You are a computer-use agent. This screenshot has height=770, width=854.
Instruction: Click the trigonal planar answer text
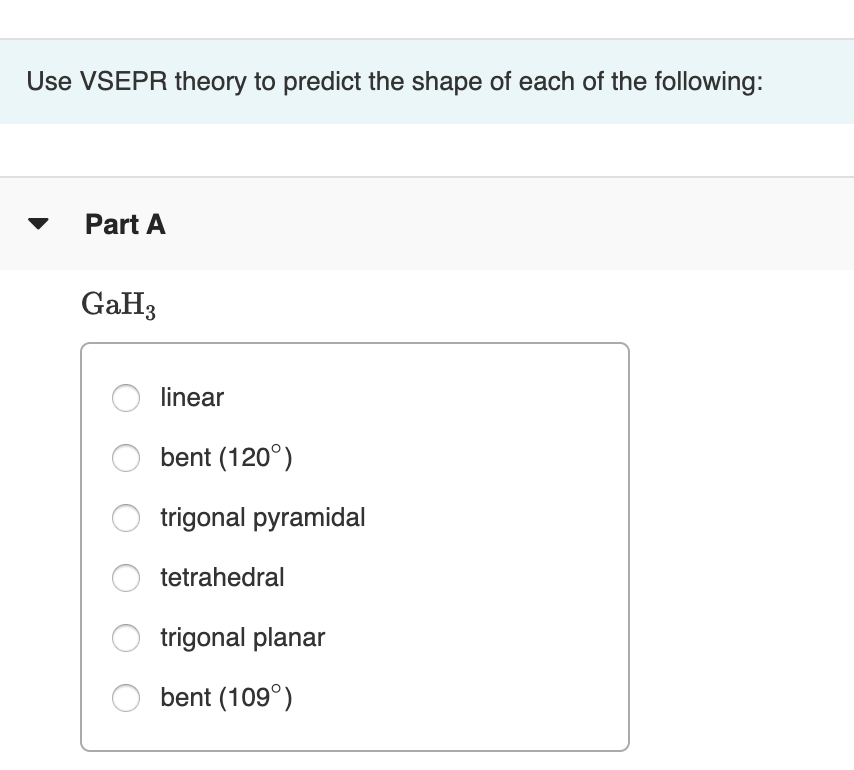(x=243, y=638)
